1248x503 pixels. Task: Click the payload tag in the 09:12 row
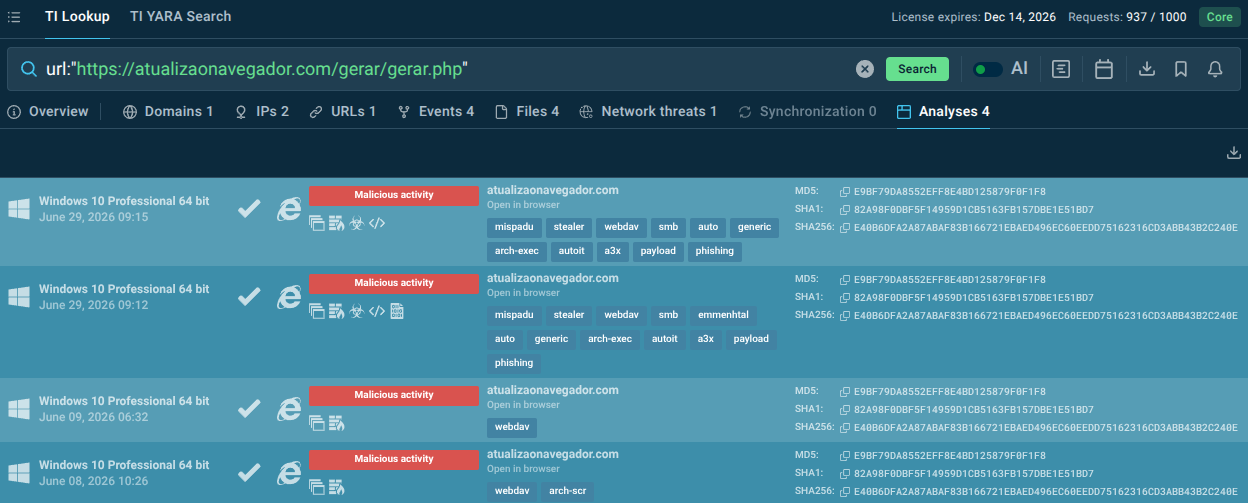coord(751,339)
